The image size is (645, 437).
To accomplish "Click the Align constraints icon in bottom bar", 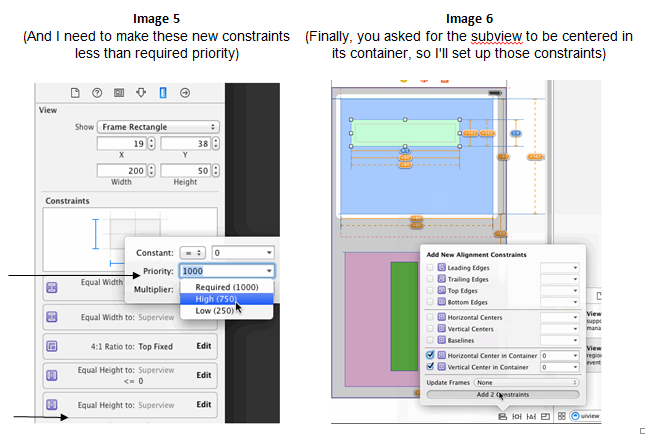I will (501, 414).
